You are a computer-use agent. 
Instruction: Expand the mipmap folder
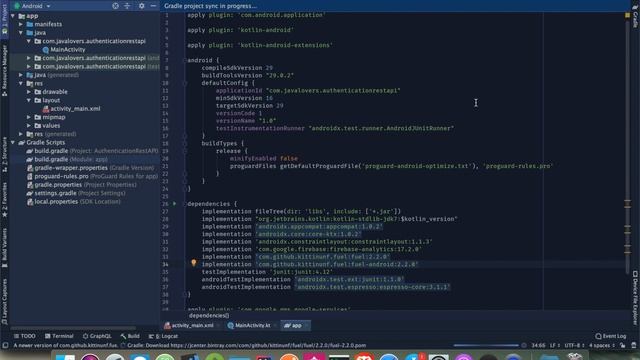tap(29, 117)
